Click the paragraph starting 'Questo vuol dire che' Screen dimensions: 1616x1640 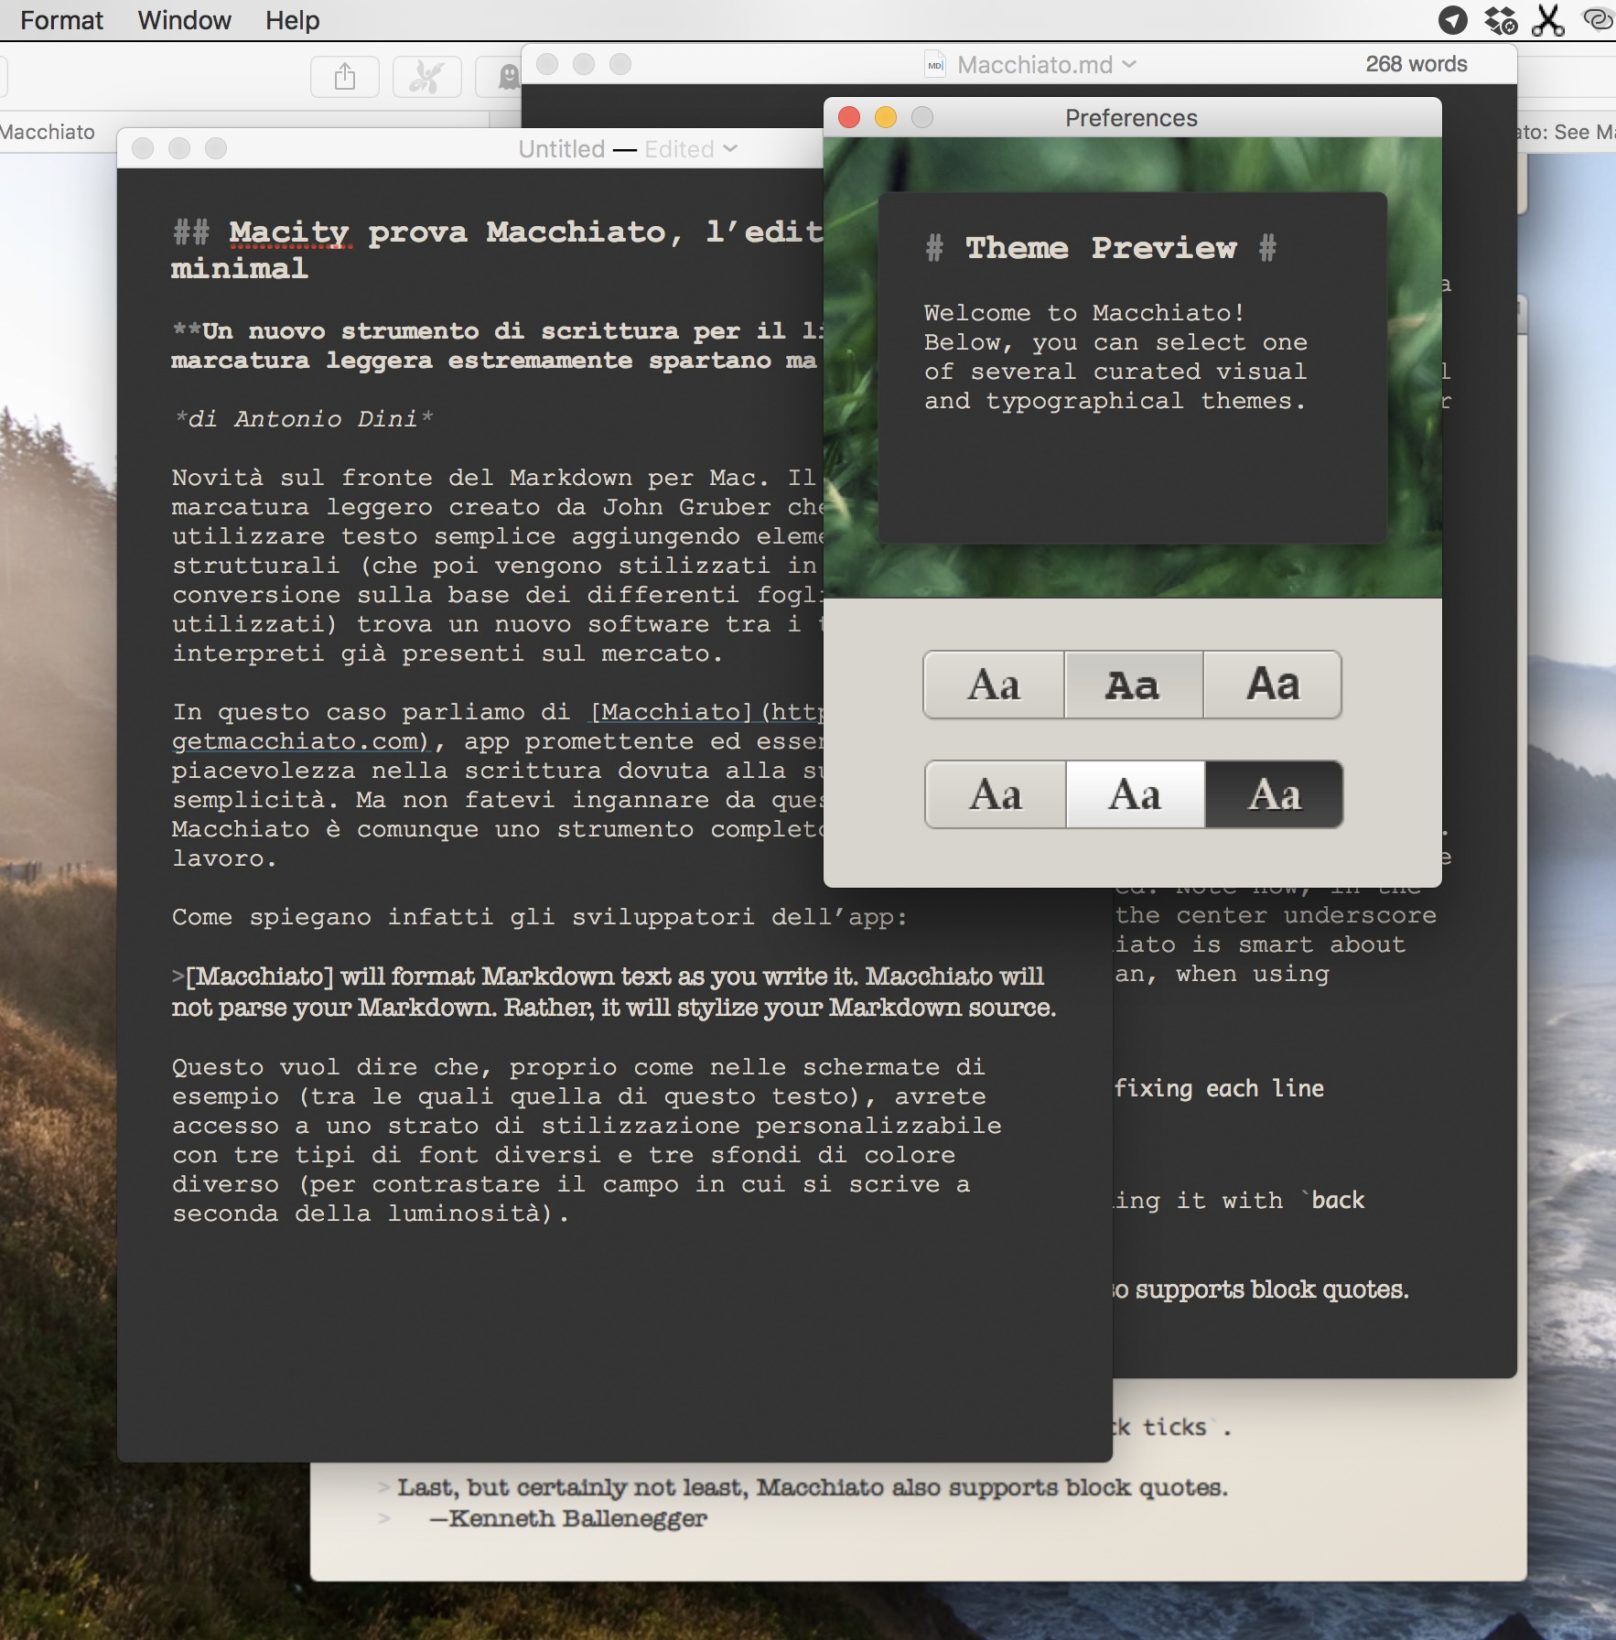click(587, 1140)
